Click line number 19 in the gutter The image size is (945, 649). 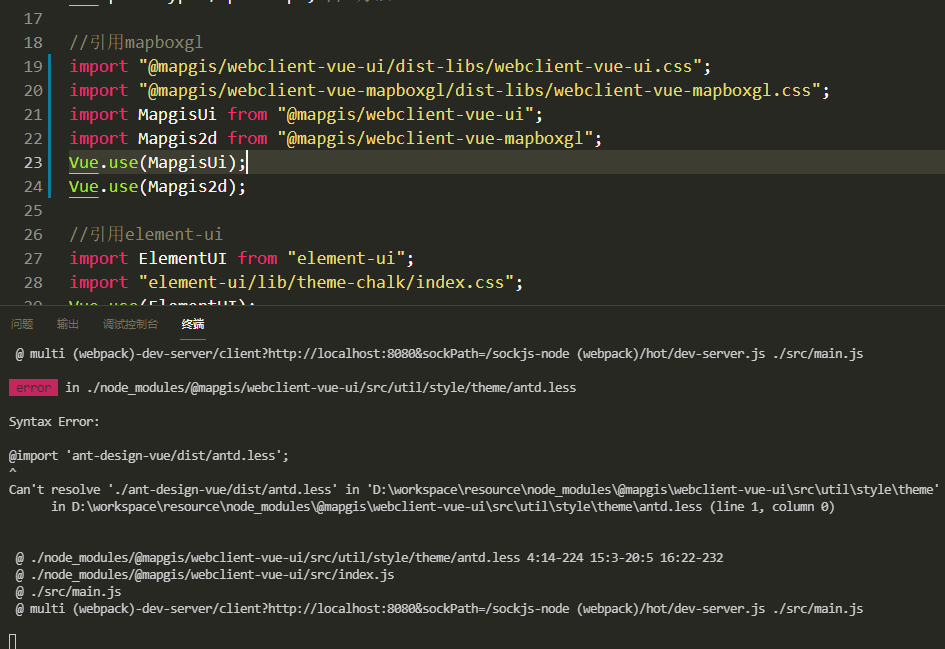click(33, 66)
